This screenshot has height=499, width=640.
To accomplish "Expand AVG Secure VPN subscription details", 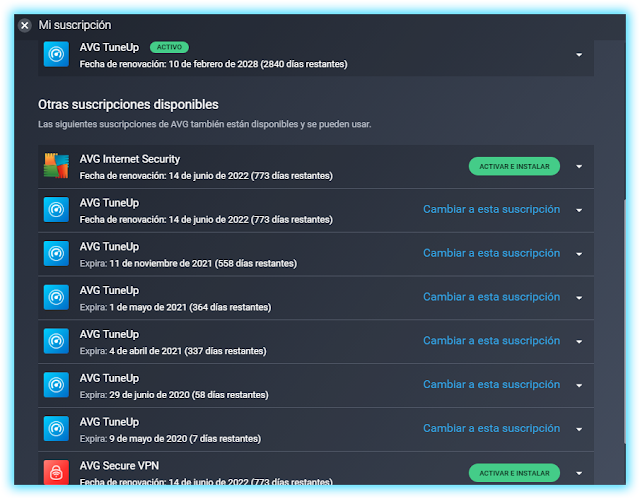I will coord(579,473).
